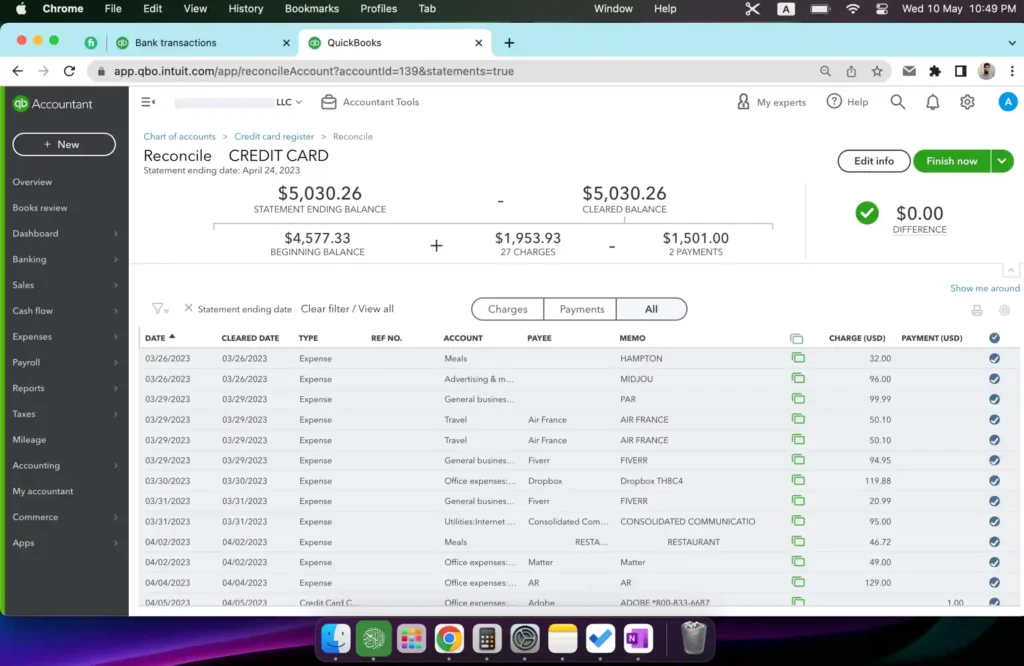Click Clear filter / View all

(347, 309)
